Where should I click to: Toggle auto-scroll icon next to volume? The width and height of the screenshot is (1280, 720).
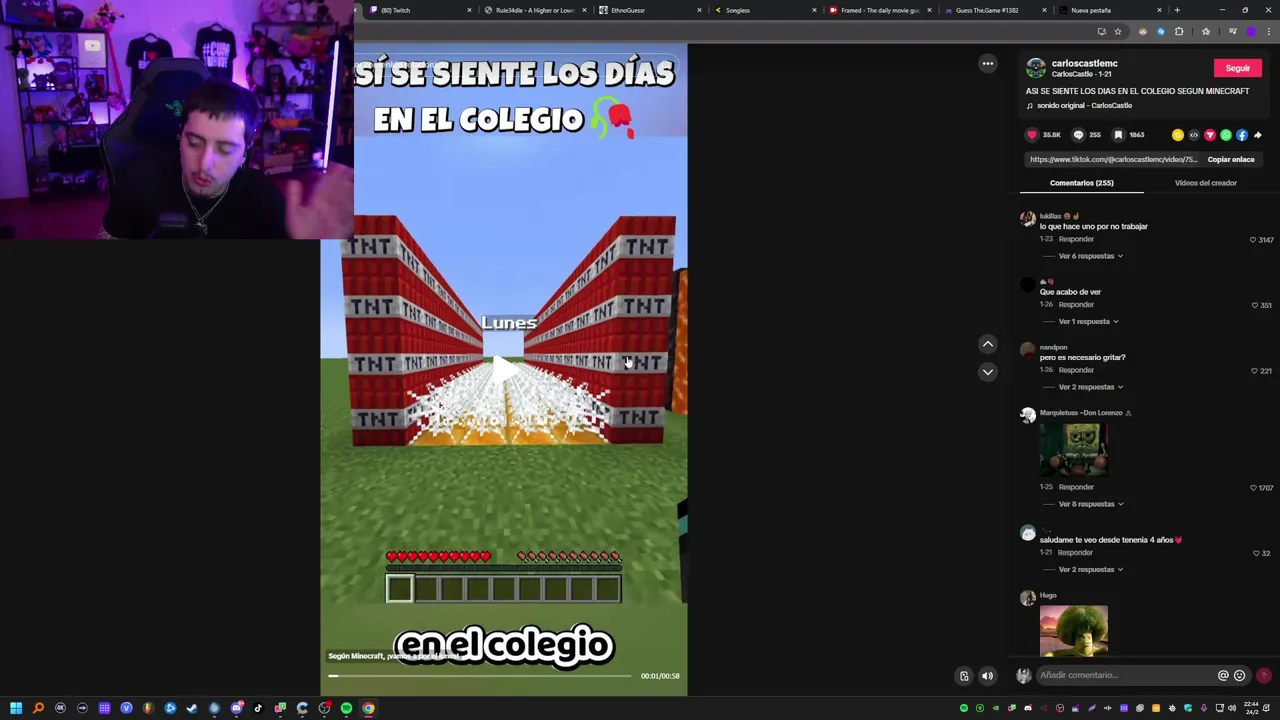click(x=964, y=676)
